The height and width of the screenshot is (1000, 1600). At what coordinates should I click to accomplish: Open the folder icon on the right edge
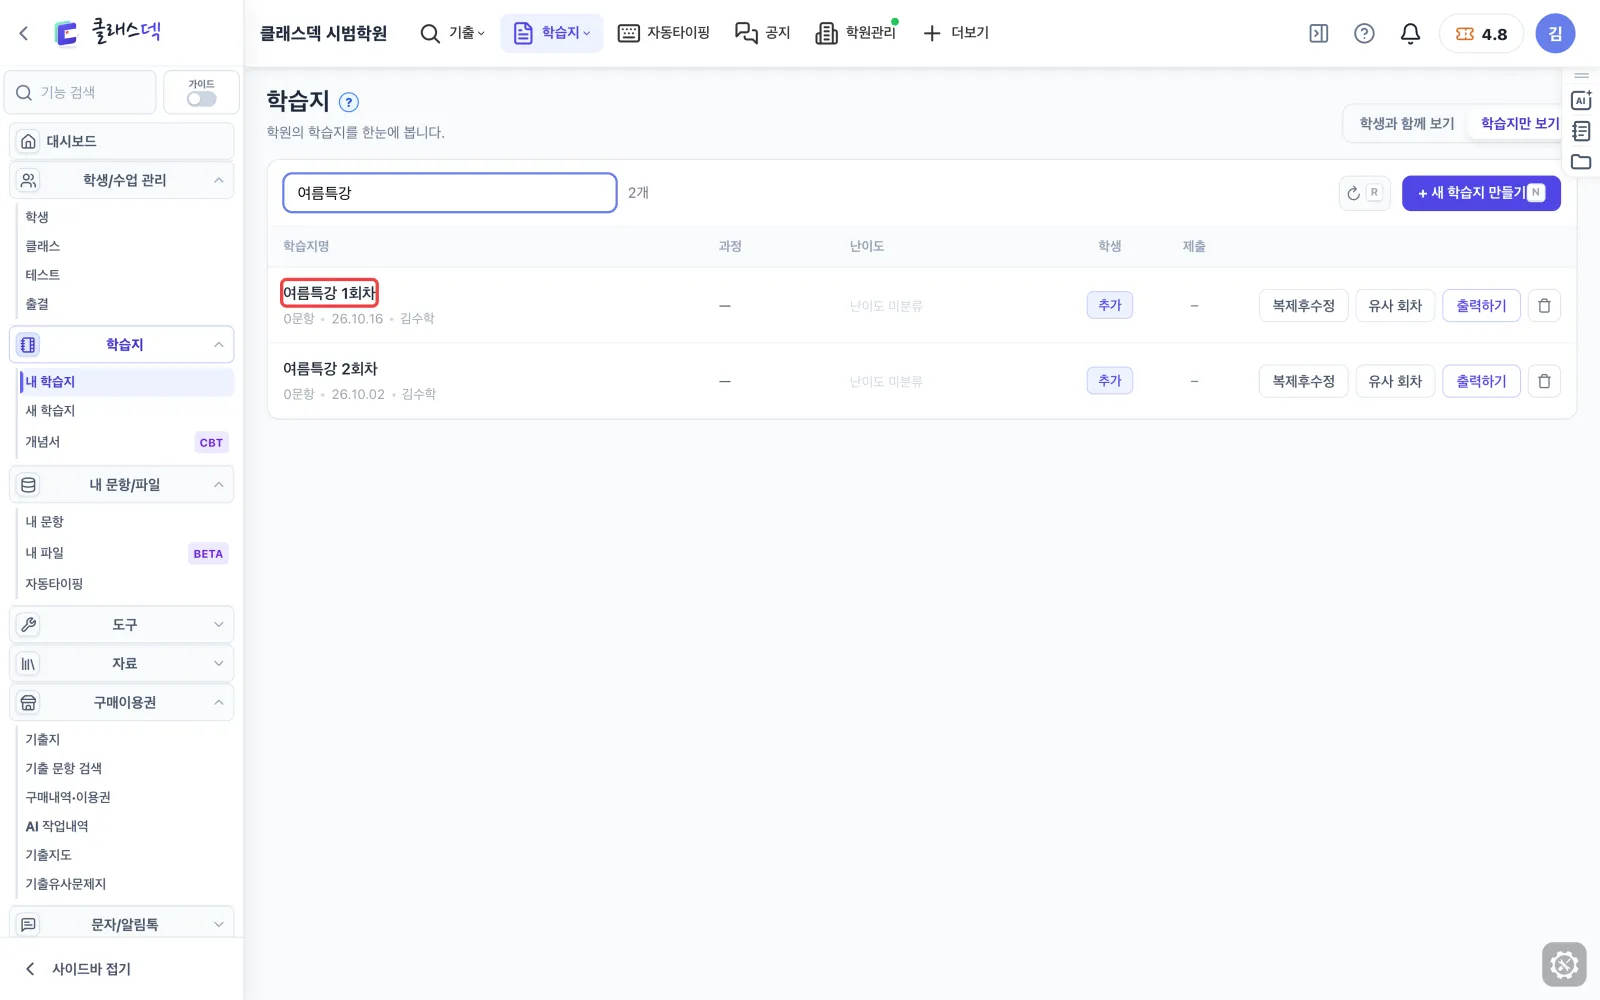1581,162
